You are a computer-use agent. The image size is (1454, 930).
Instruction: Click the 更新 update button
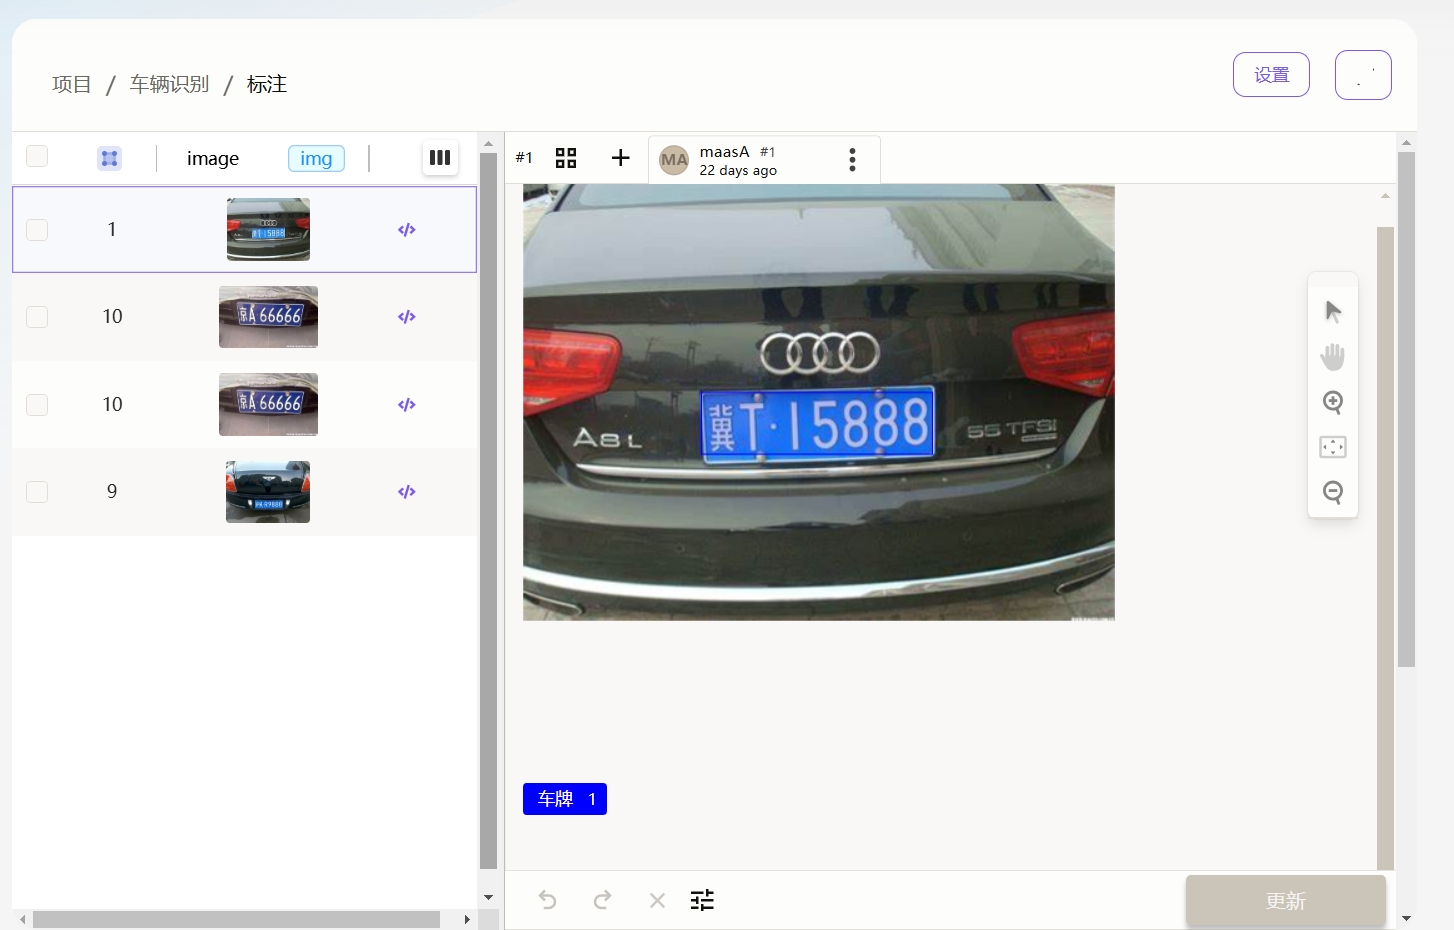pos(1286,901)
